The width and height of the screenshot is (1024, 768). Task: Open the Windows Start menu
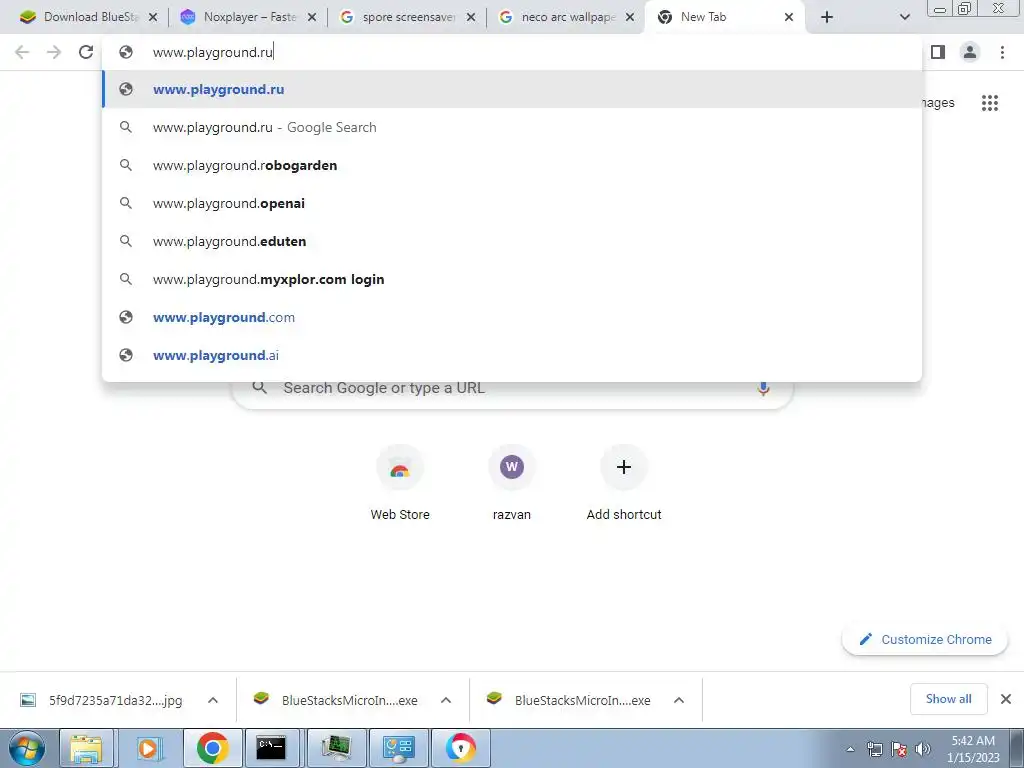27,748
